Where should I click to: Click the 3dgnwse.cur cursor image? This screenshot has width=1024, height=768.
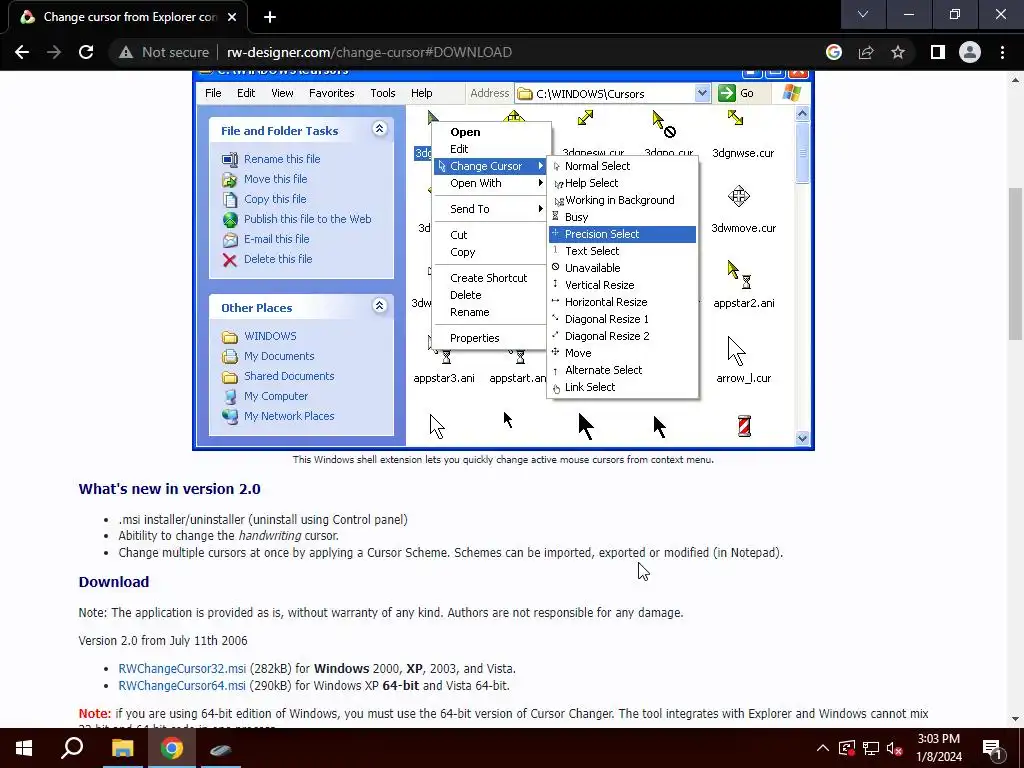point(735,118)
